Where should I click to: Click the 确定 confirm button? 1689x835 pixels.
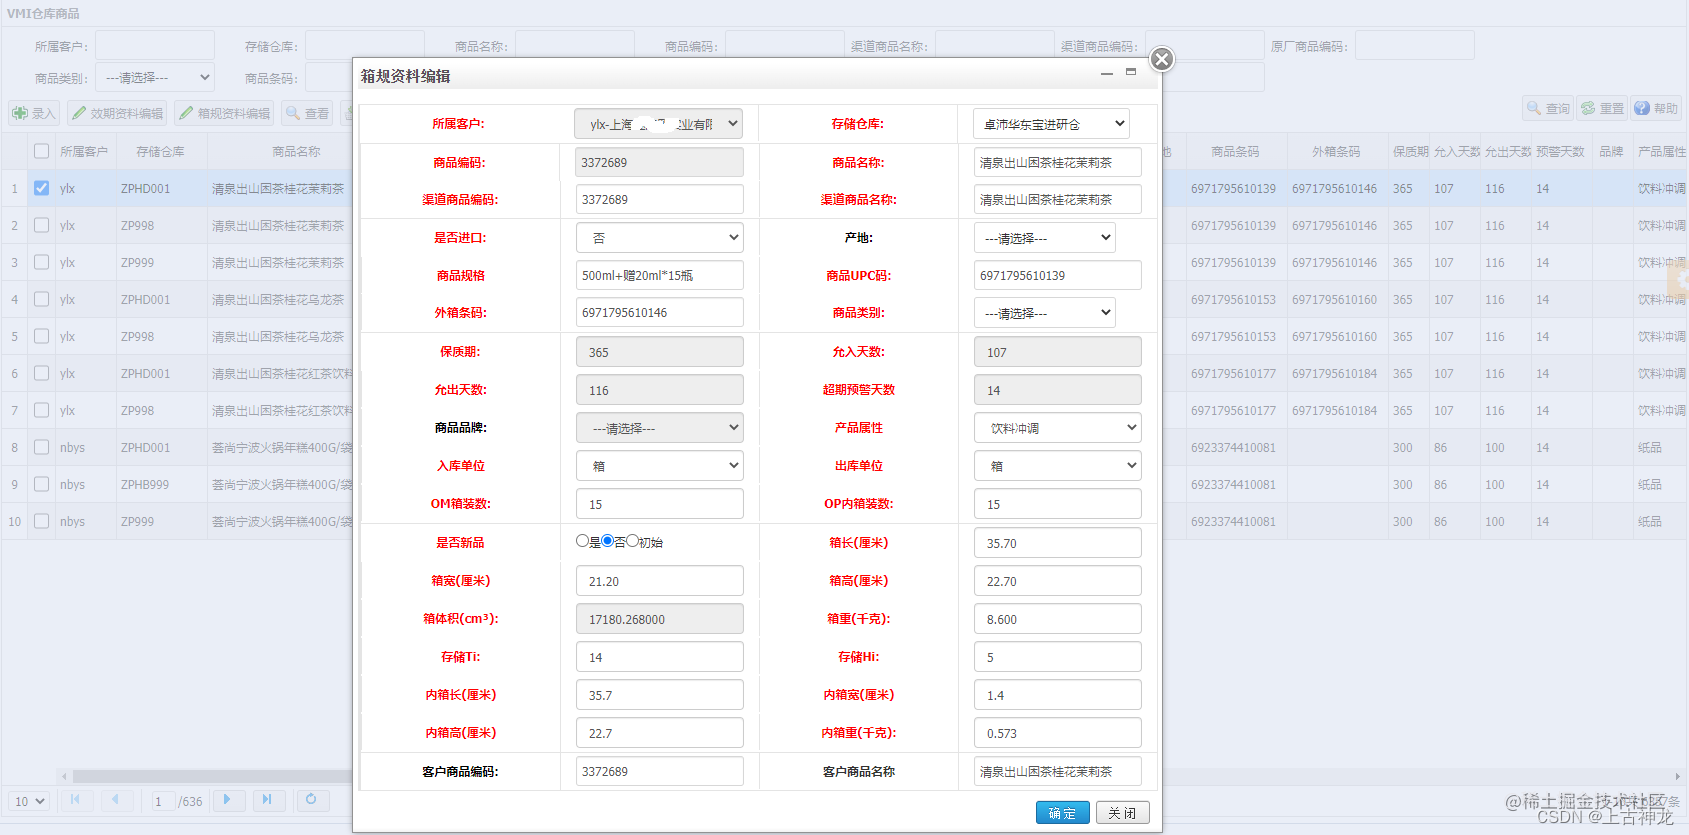[1062, 812]
